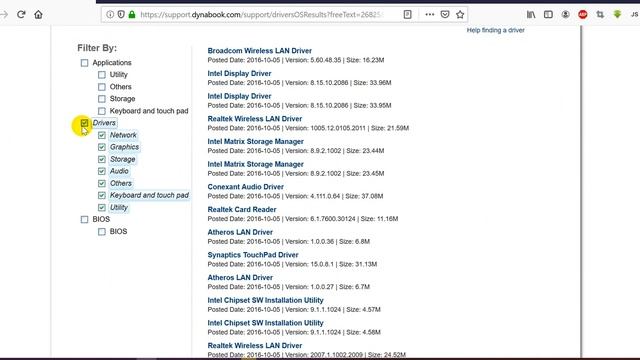The height and width of the screenshot is (360, 640).
Task: Check Others under Applications
Action: [102, 87]
